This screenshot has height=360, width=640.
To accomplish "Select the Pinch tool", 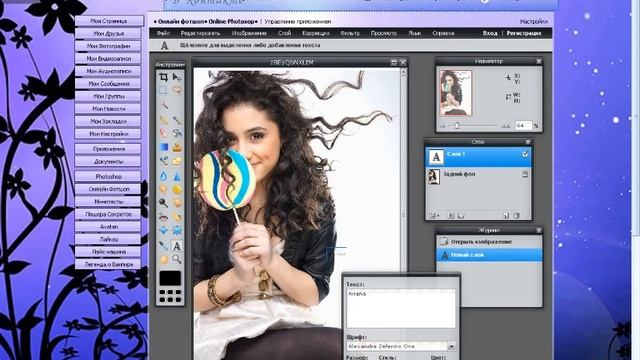I will tap(177, 231).
